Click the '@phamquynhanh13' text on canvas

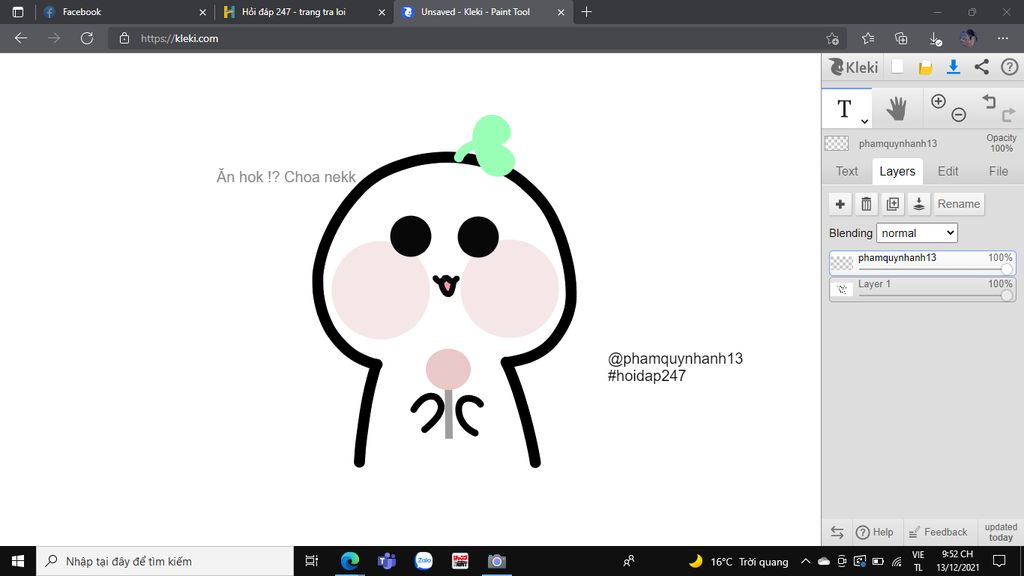point(675,359)
